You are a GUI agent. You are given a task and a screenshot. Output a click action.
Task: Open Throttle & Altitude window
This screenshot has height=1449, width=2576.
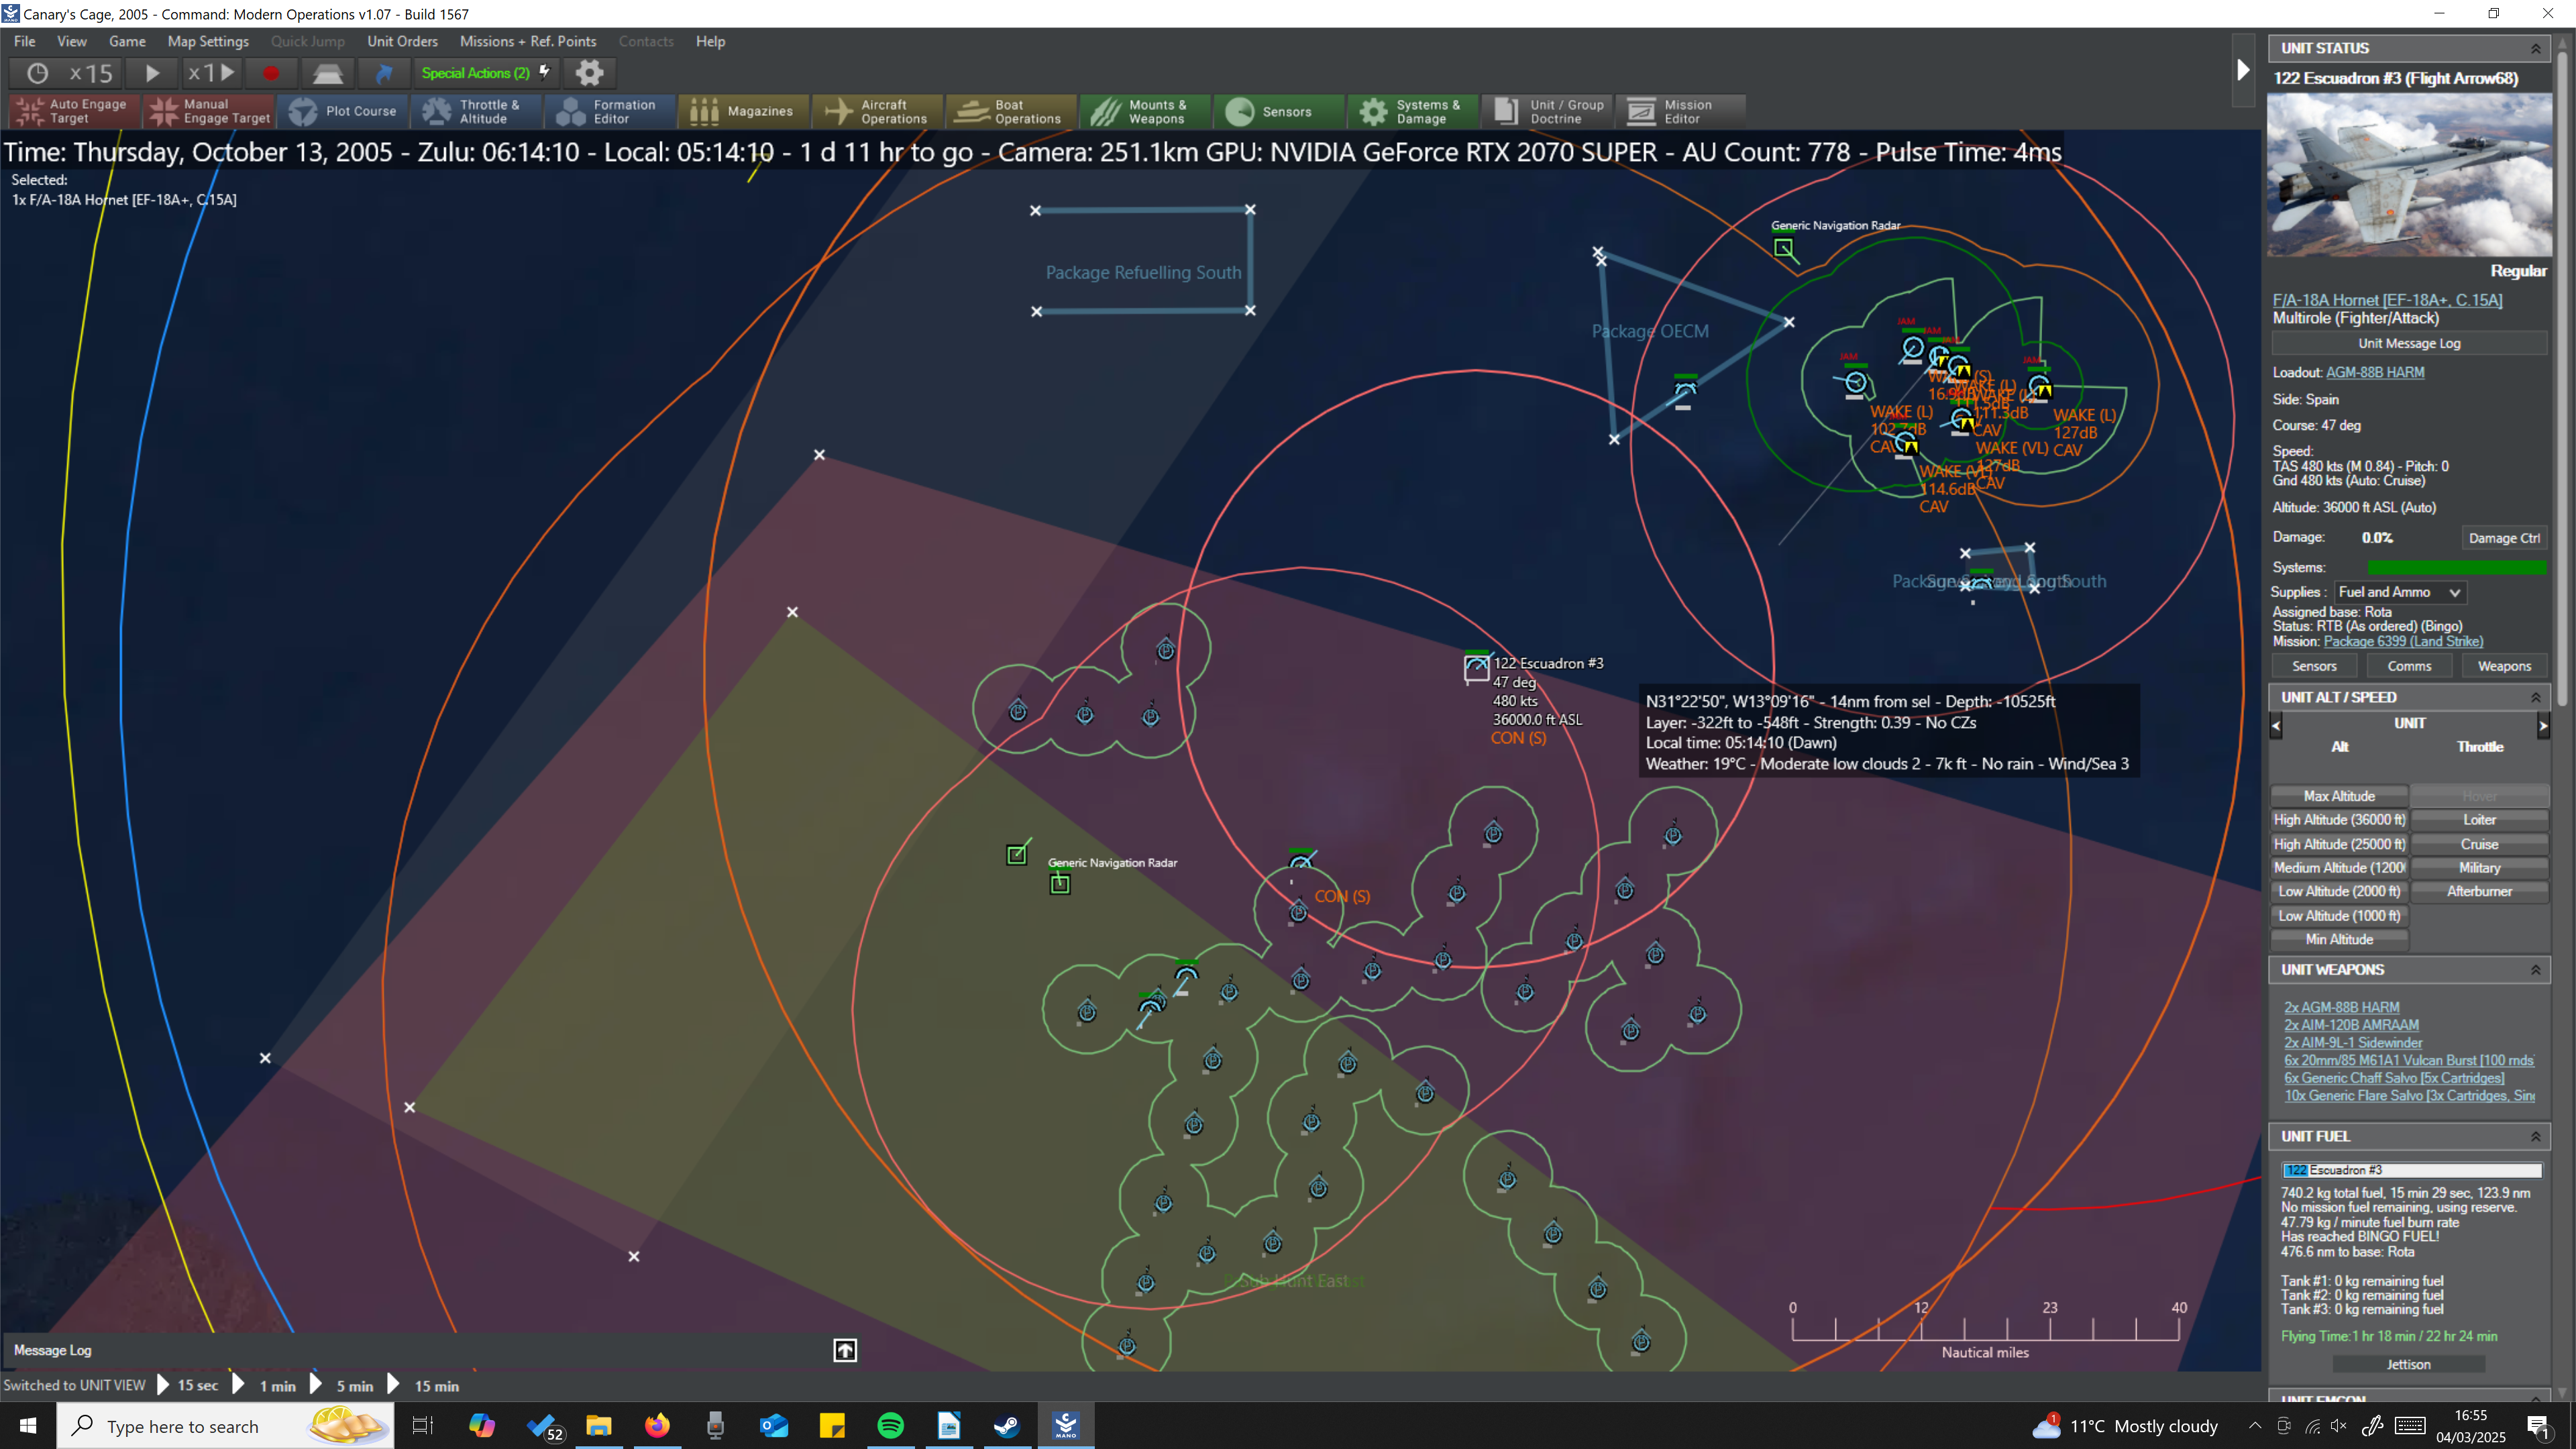point(477,111)
